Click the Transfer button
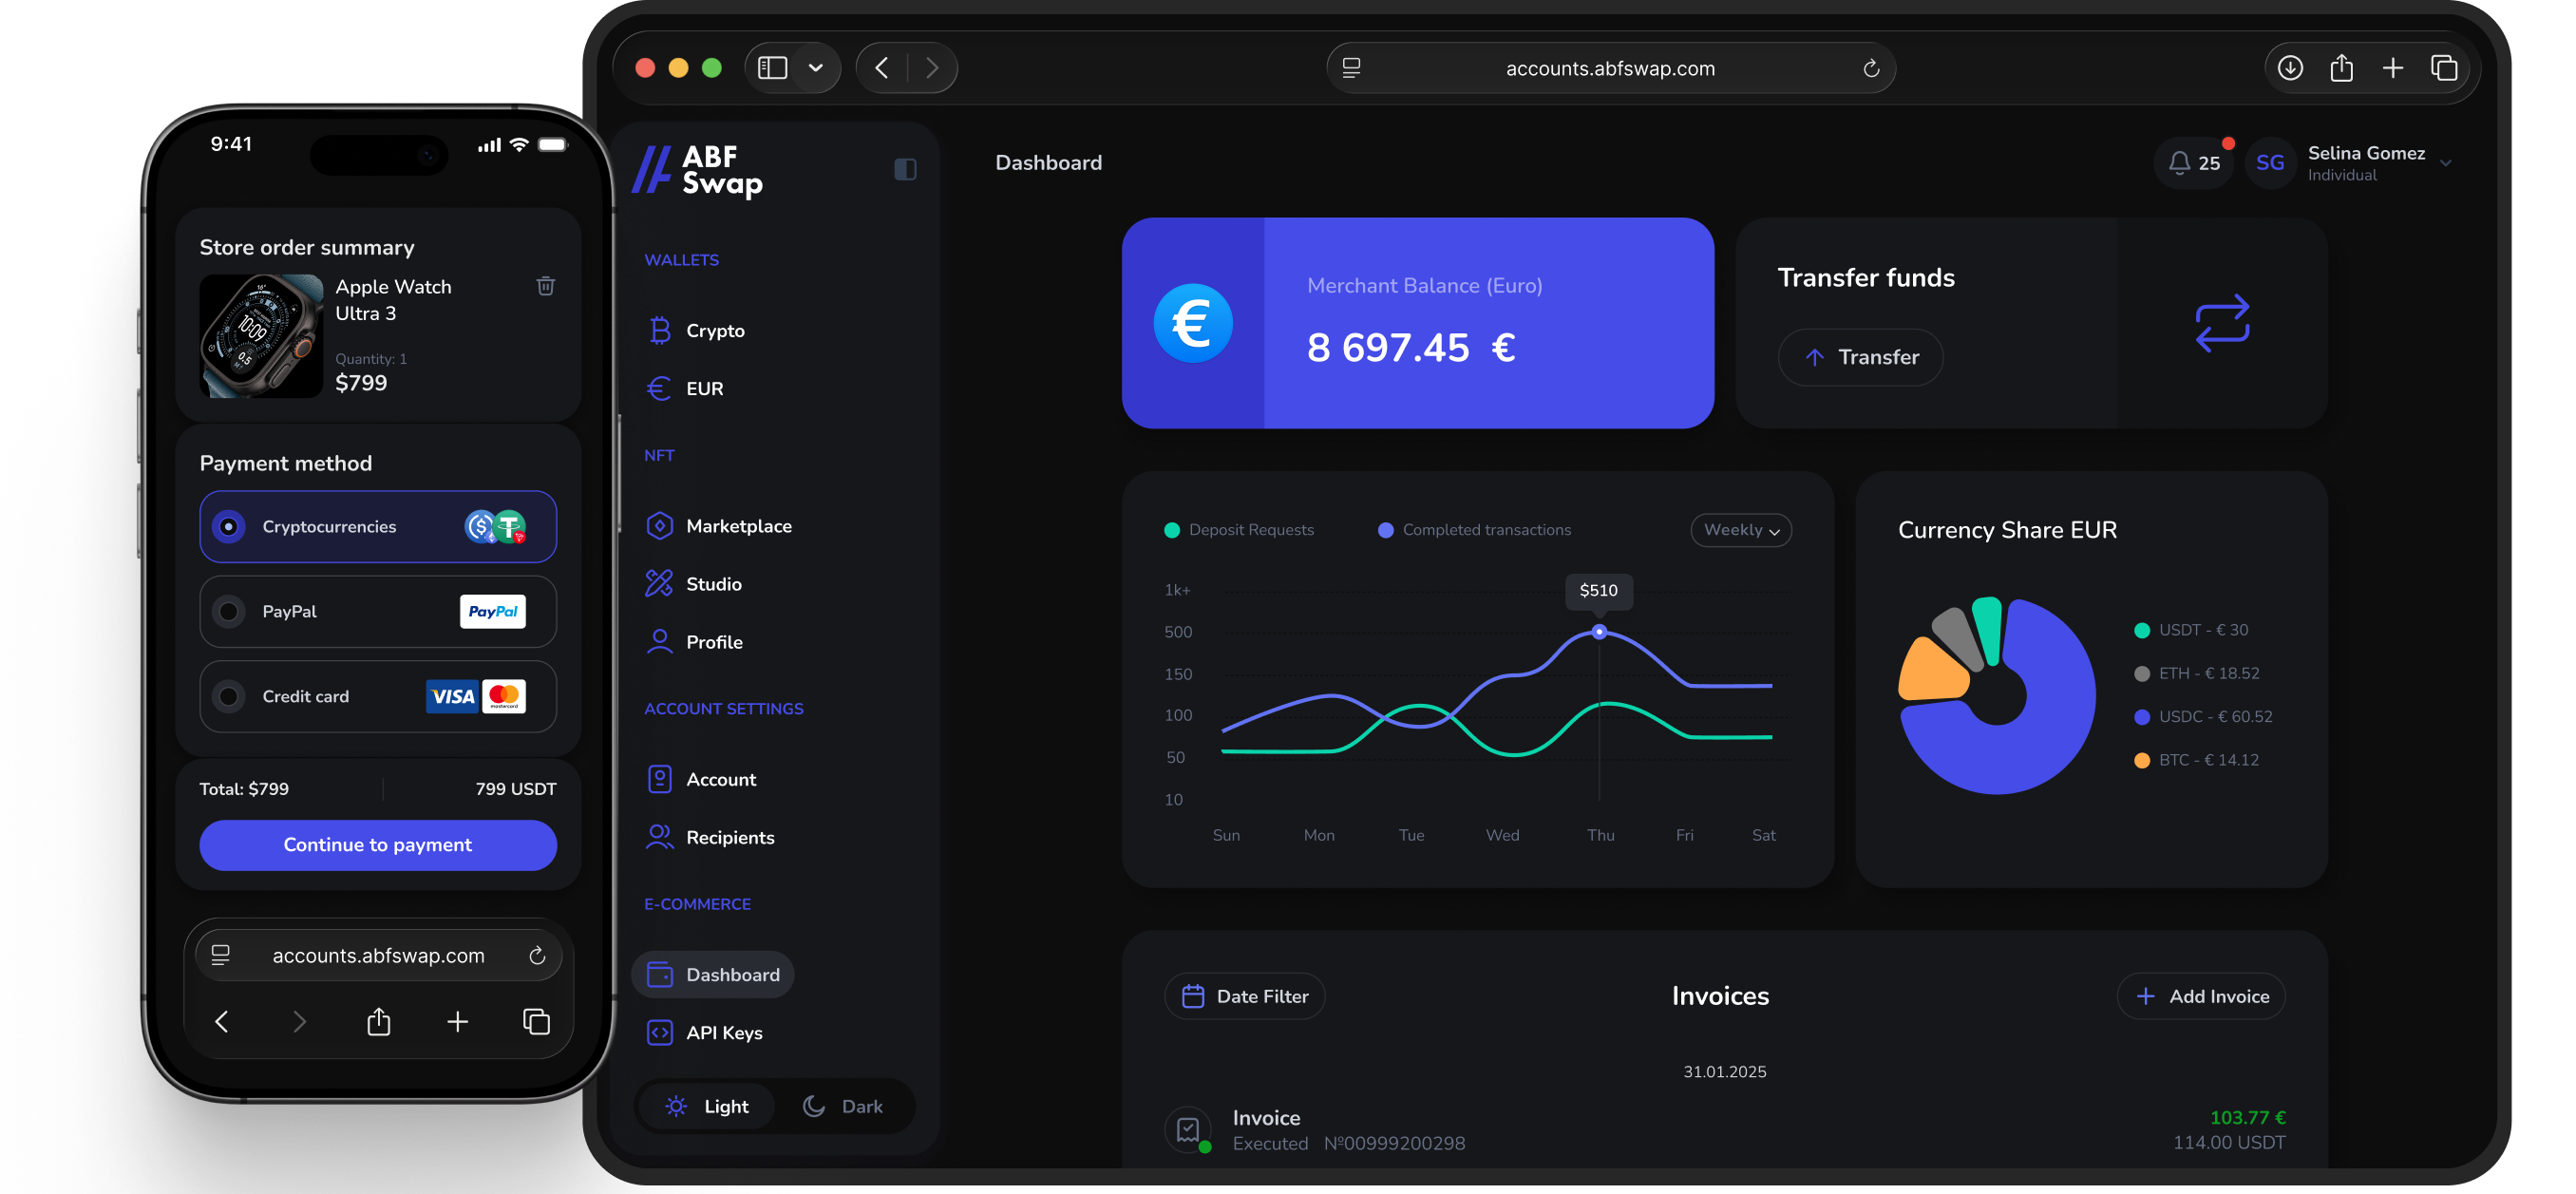Screen dimensions: 2576x1194 point(1859,357)
